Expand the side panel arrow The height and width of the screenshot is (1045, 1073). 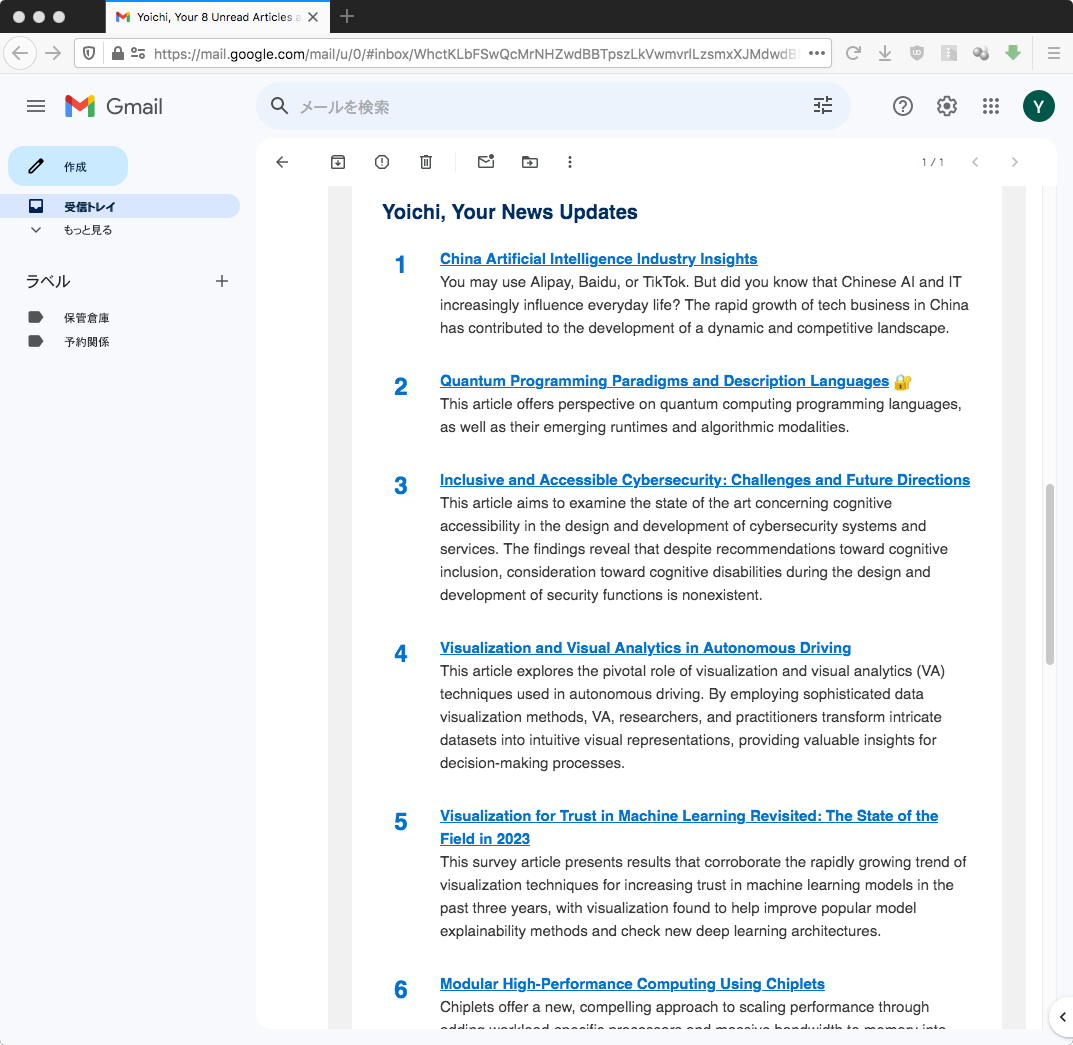click(x=1062, y=1017)
